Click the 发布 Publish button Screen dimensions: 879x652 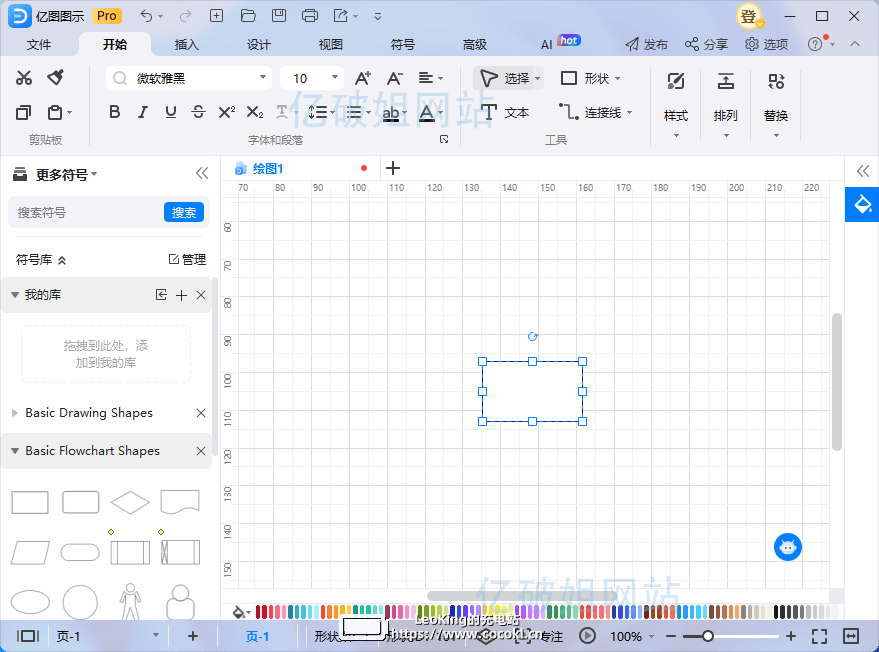click(647, 44)
